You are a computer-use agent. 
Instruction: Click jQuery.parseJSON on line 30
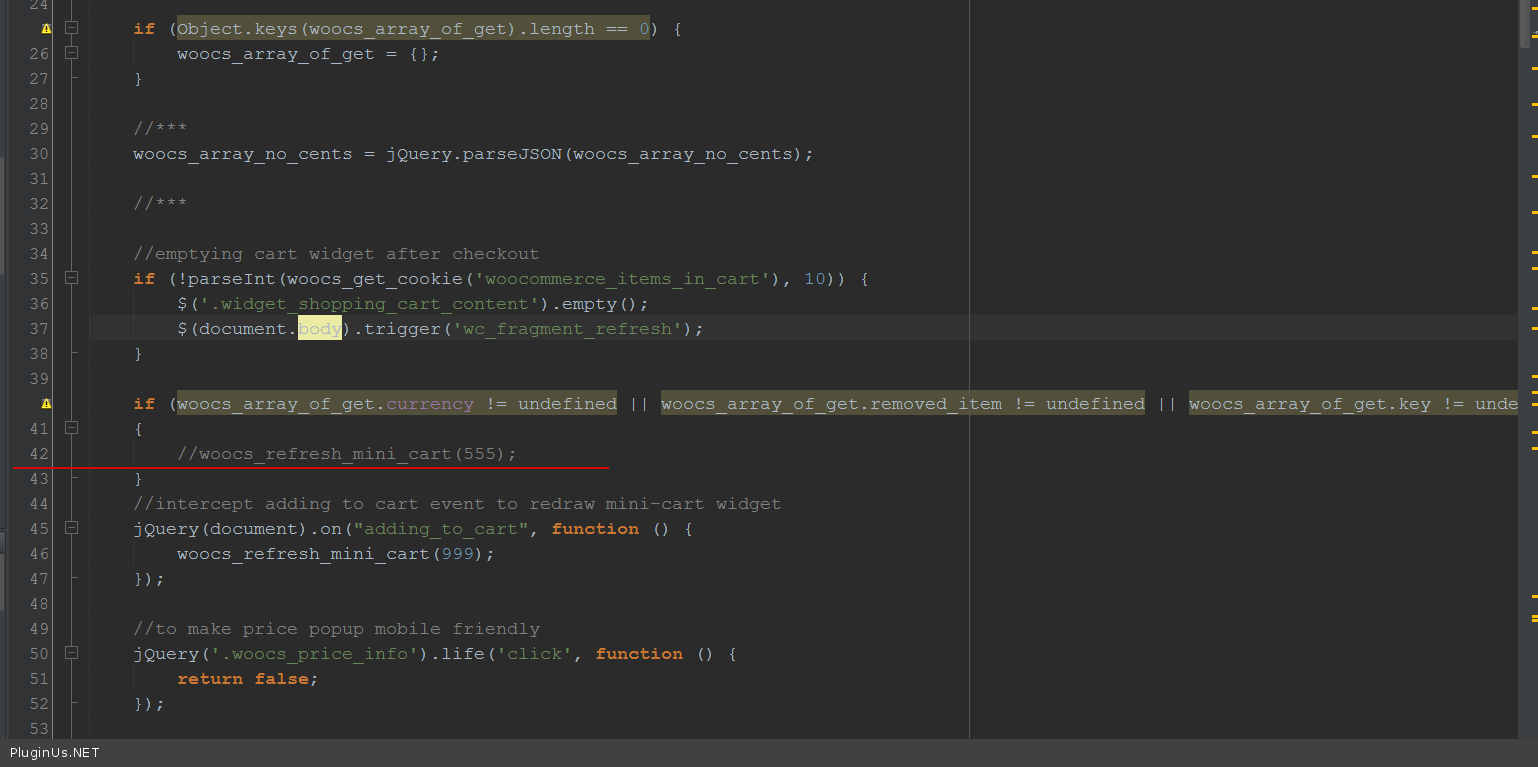474,154
